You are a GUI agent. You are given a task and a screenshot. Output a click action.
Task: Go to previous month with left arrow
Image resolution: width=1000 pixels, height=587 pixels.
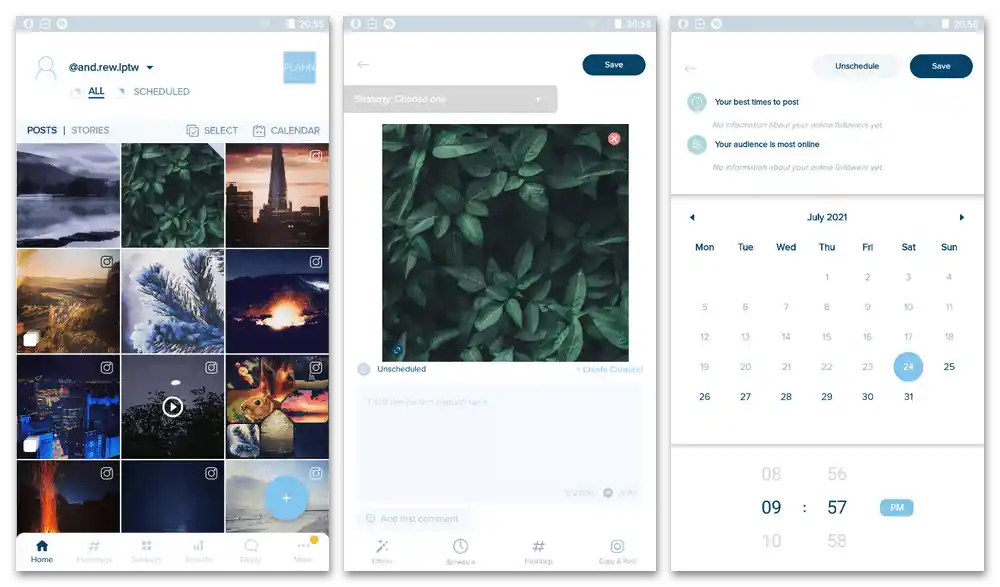(692, 218)
